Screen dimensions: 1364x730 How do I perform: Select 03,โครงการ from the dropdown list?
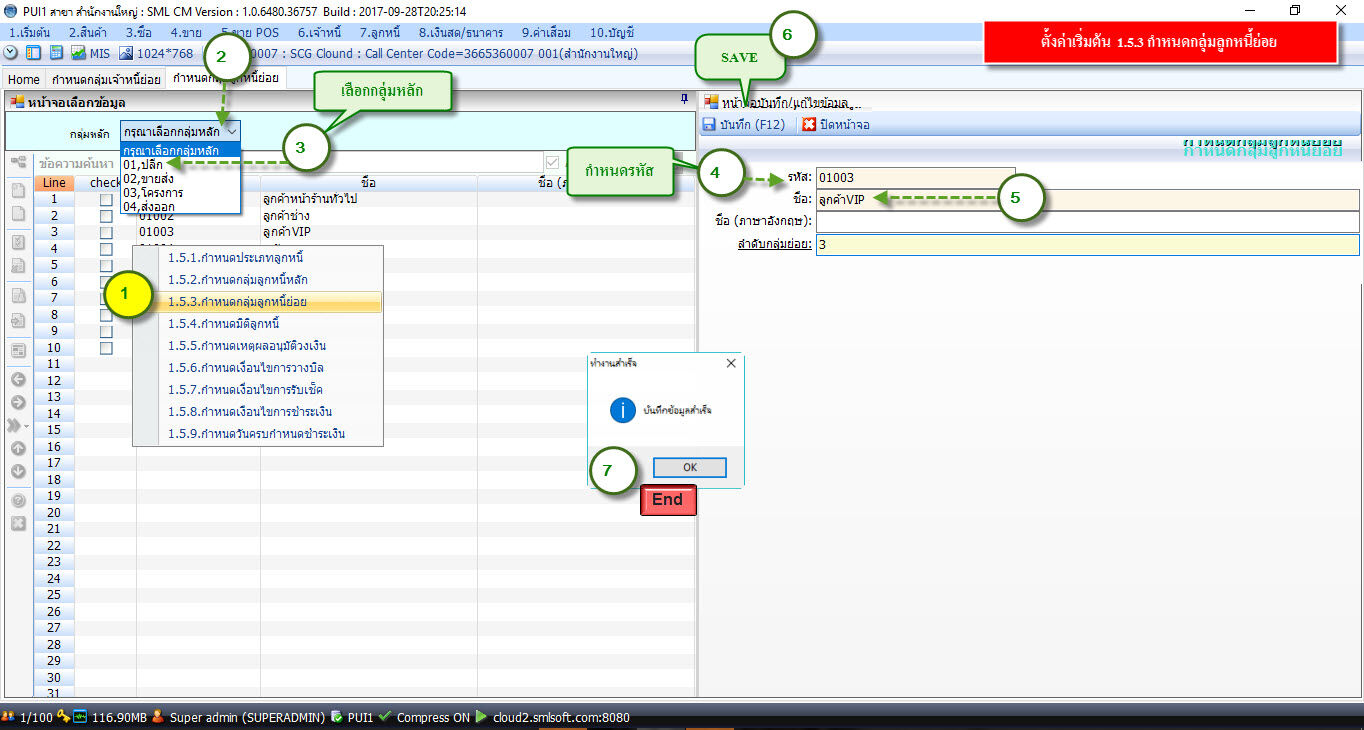click(181, 192)
